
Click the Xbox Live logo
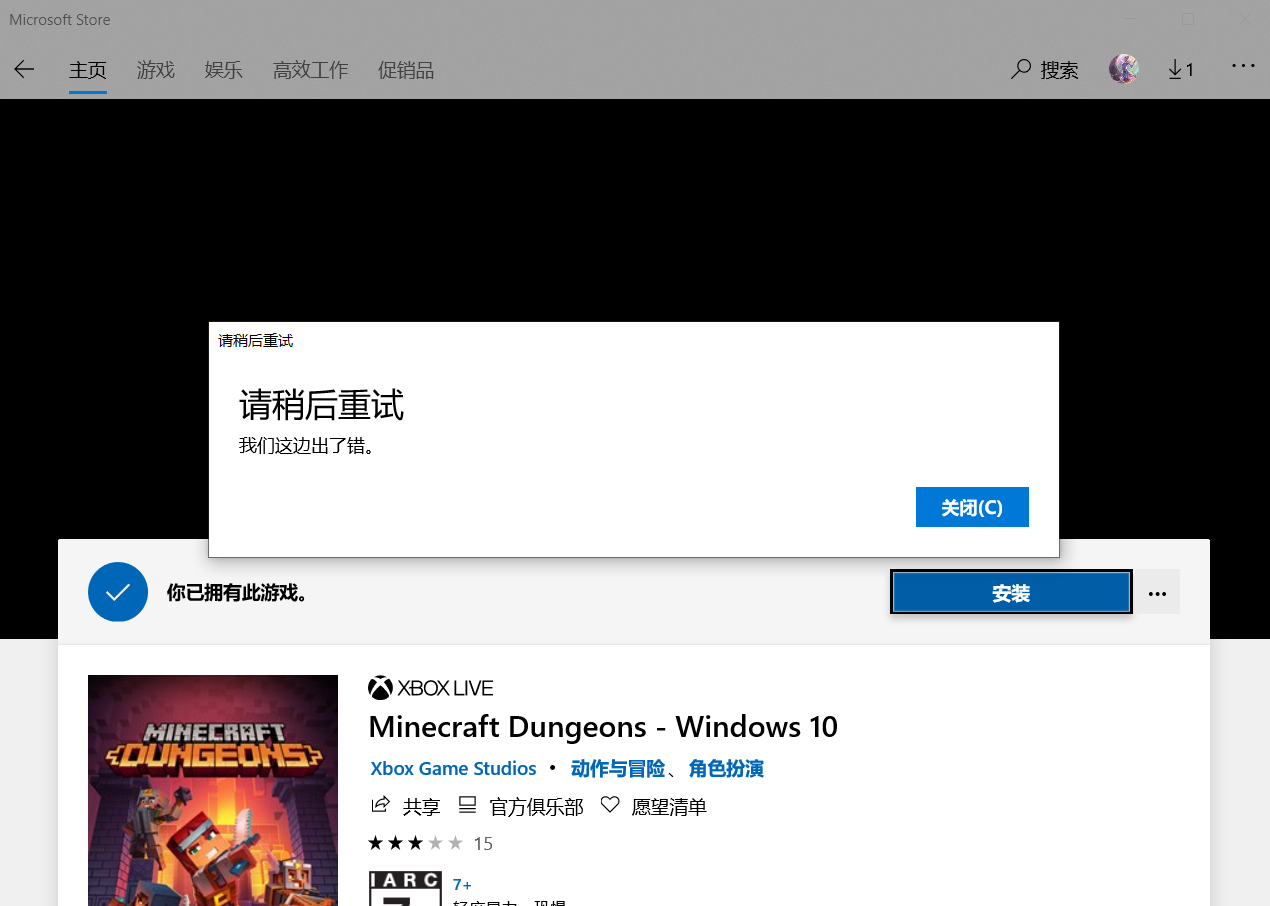pyautogui.click(x=431, y=688)
